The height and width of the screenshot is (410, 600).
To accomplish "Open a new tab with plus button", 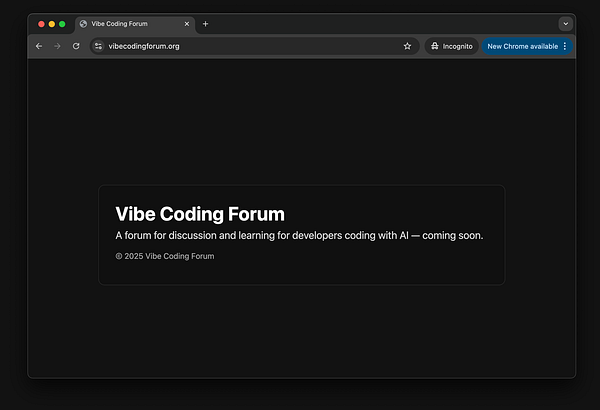I will pos(205,24).
